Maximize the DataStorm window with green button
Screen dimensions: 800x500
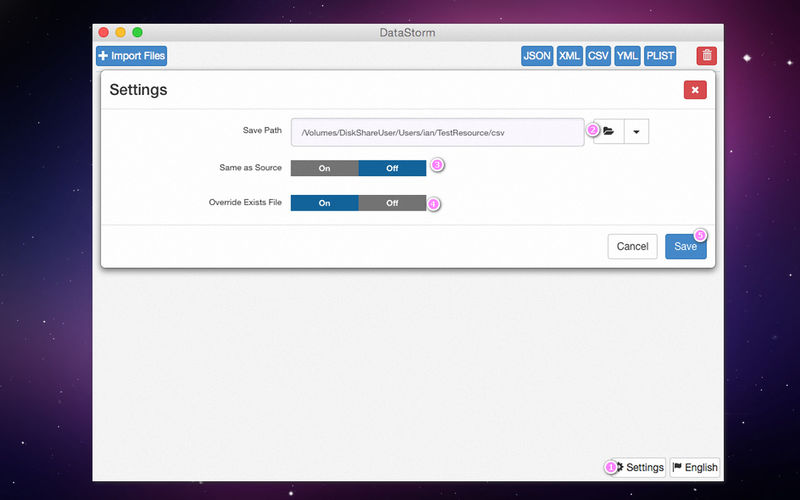coord(137,33)
